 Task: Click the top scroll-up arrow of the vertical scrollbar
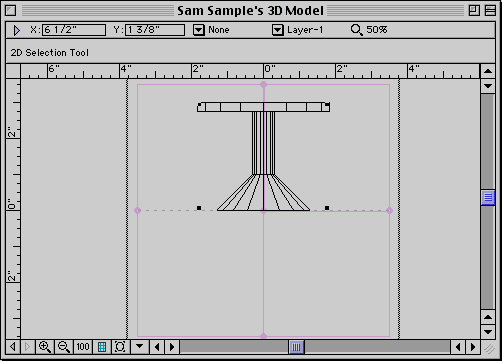coord(488,71)
